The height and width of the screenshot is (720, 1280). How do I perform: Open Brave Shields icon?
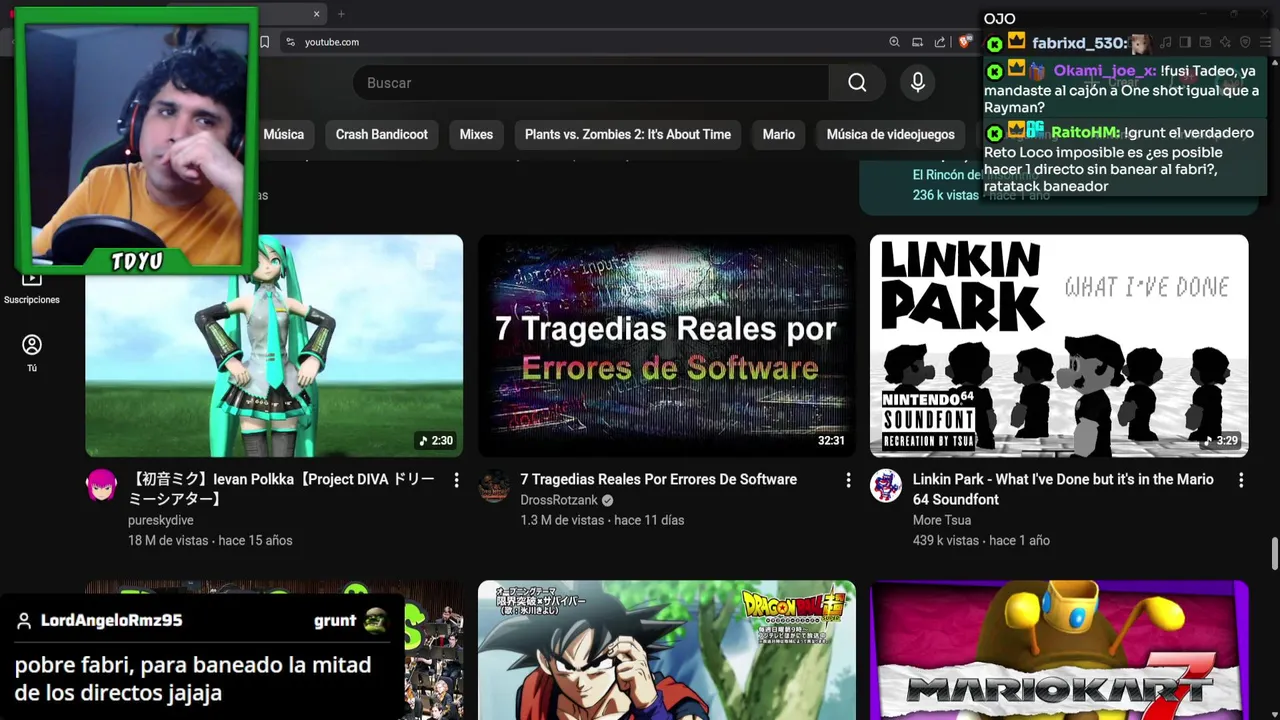coord(964,42)
